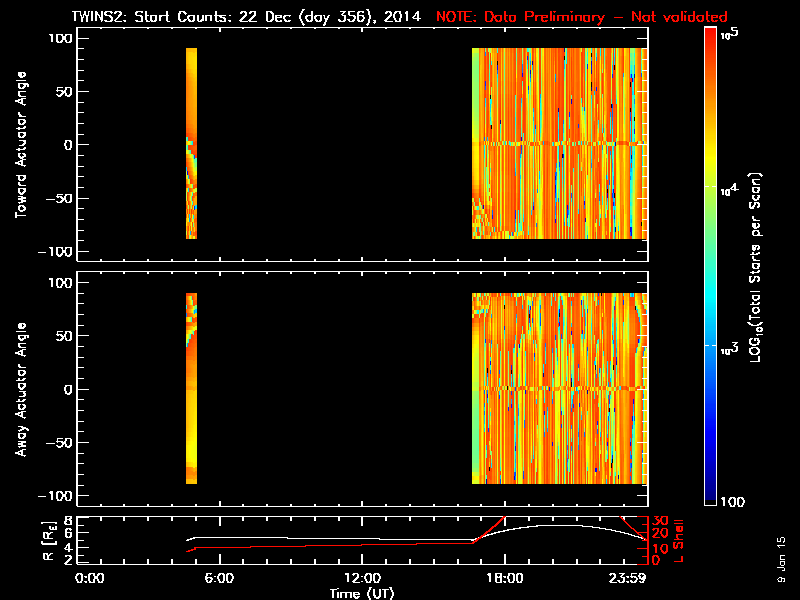800x600 pixels.
Task: Click the "TWINS2: Start Counts" plot title
Action: pyautogui.click(x=234, y=17)
